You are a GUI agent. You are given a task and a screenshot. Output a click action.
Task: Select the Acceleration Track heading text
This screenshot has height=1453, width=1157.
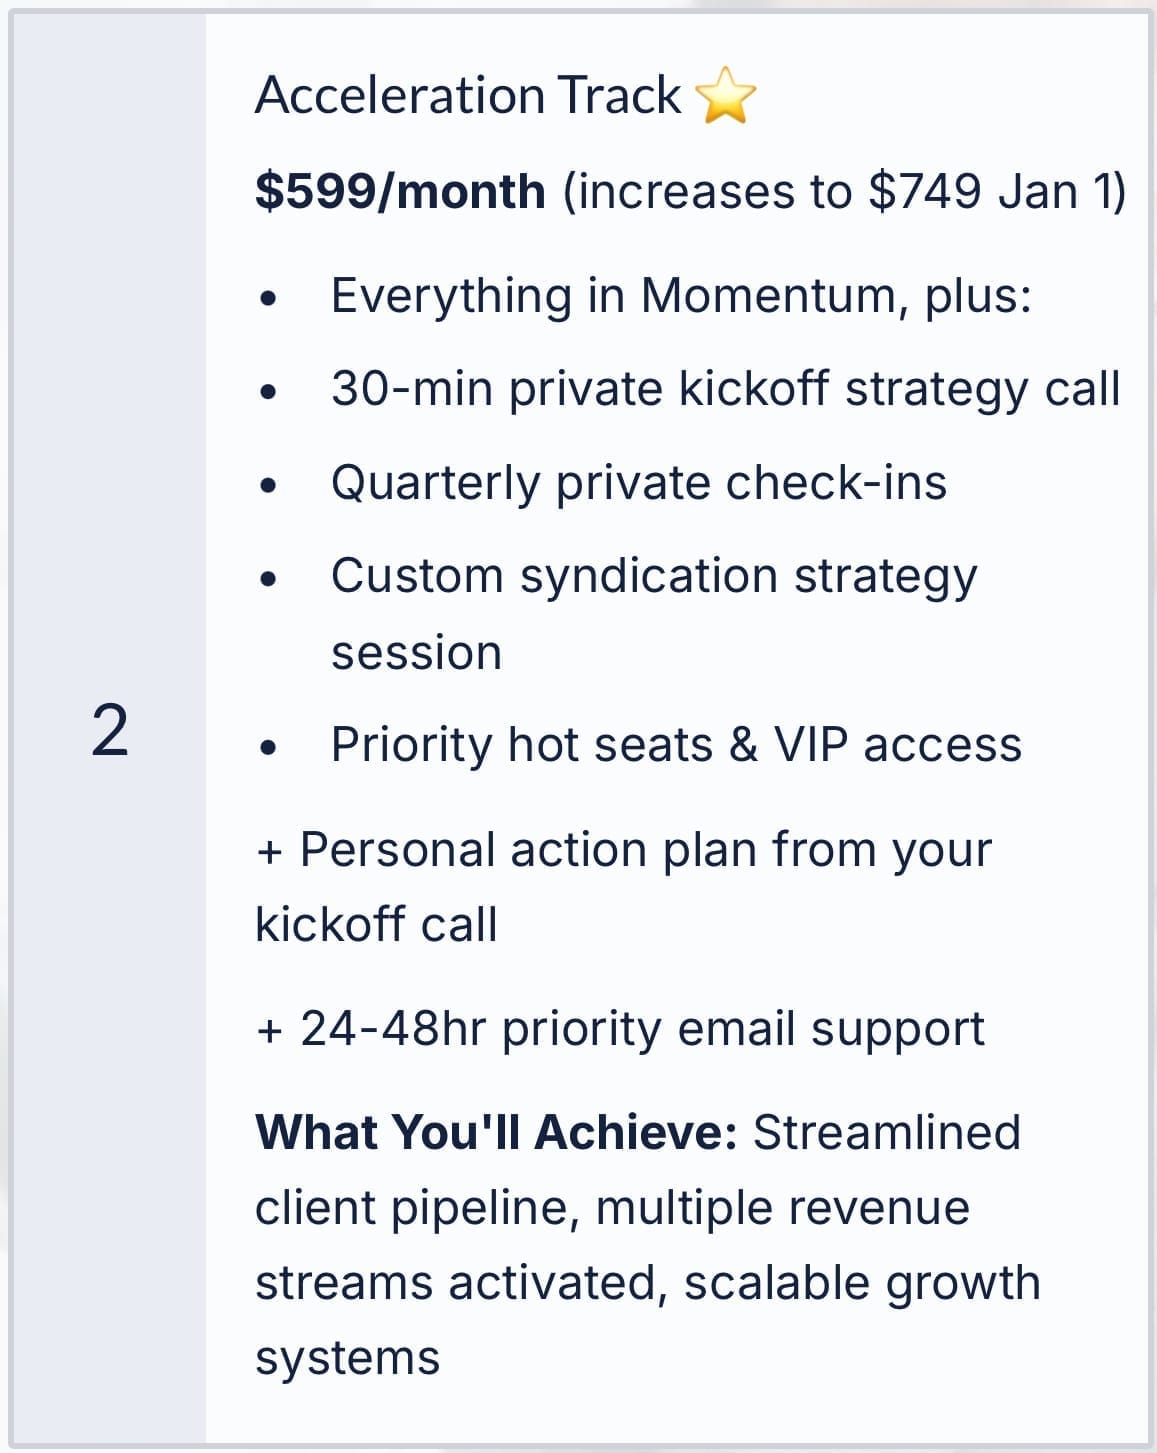467,96
